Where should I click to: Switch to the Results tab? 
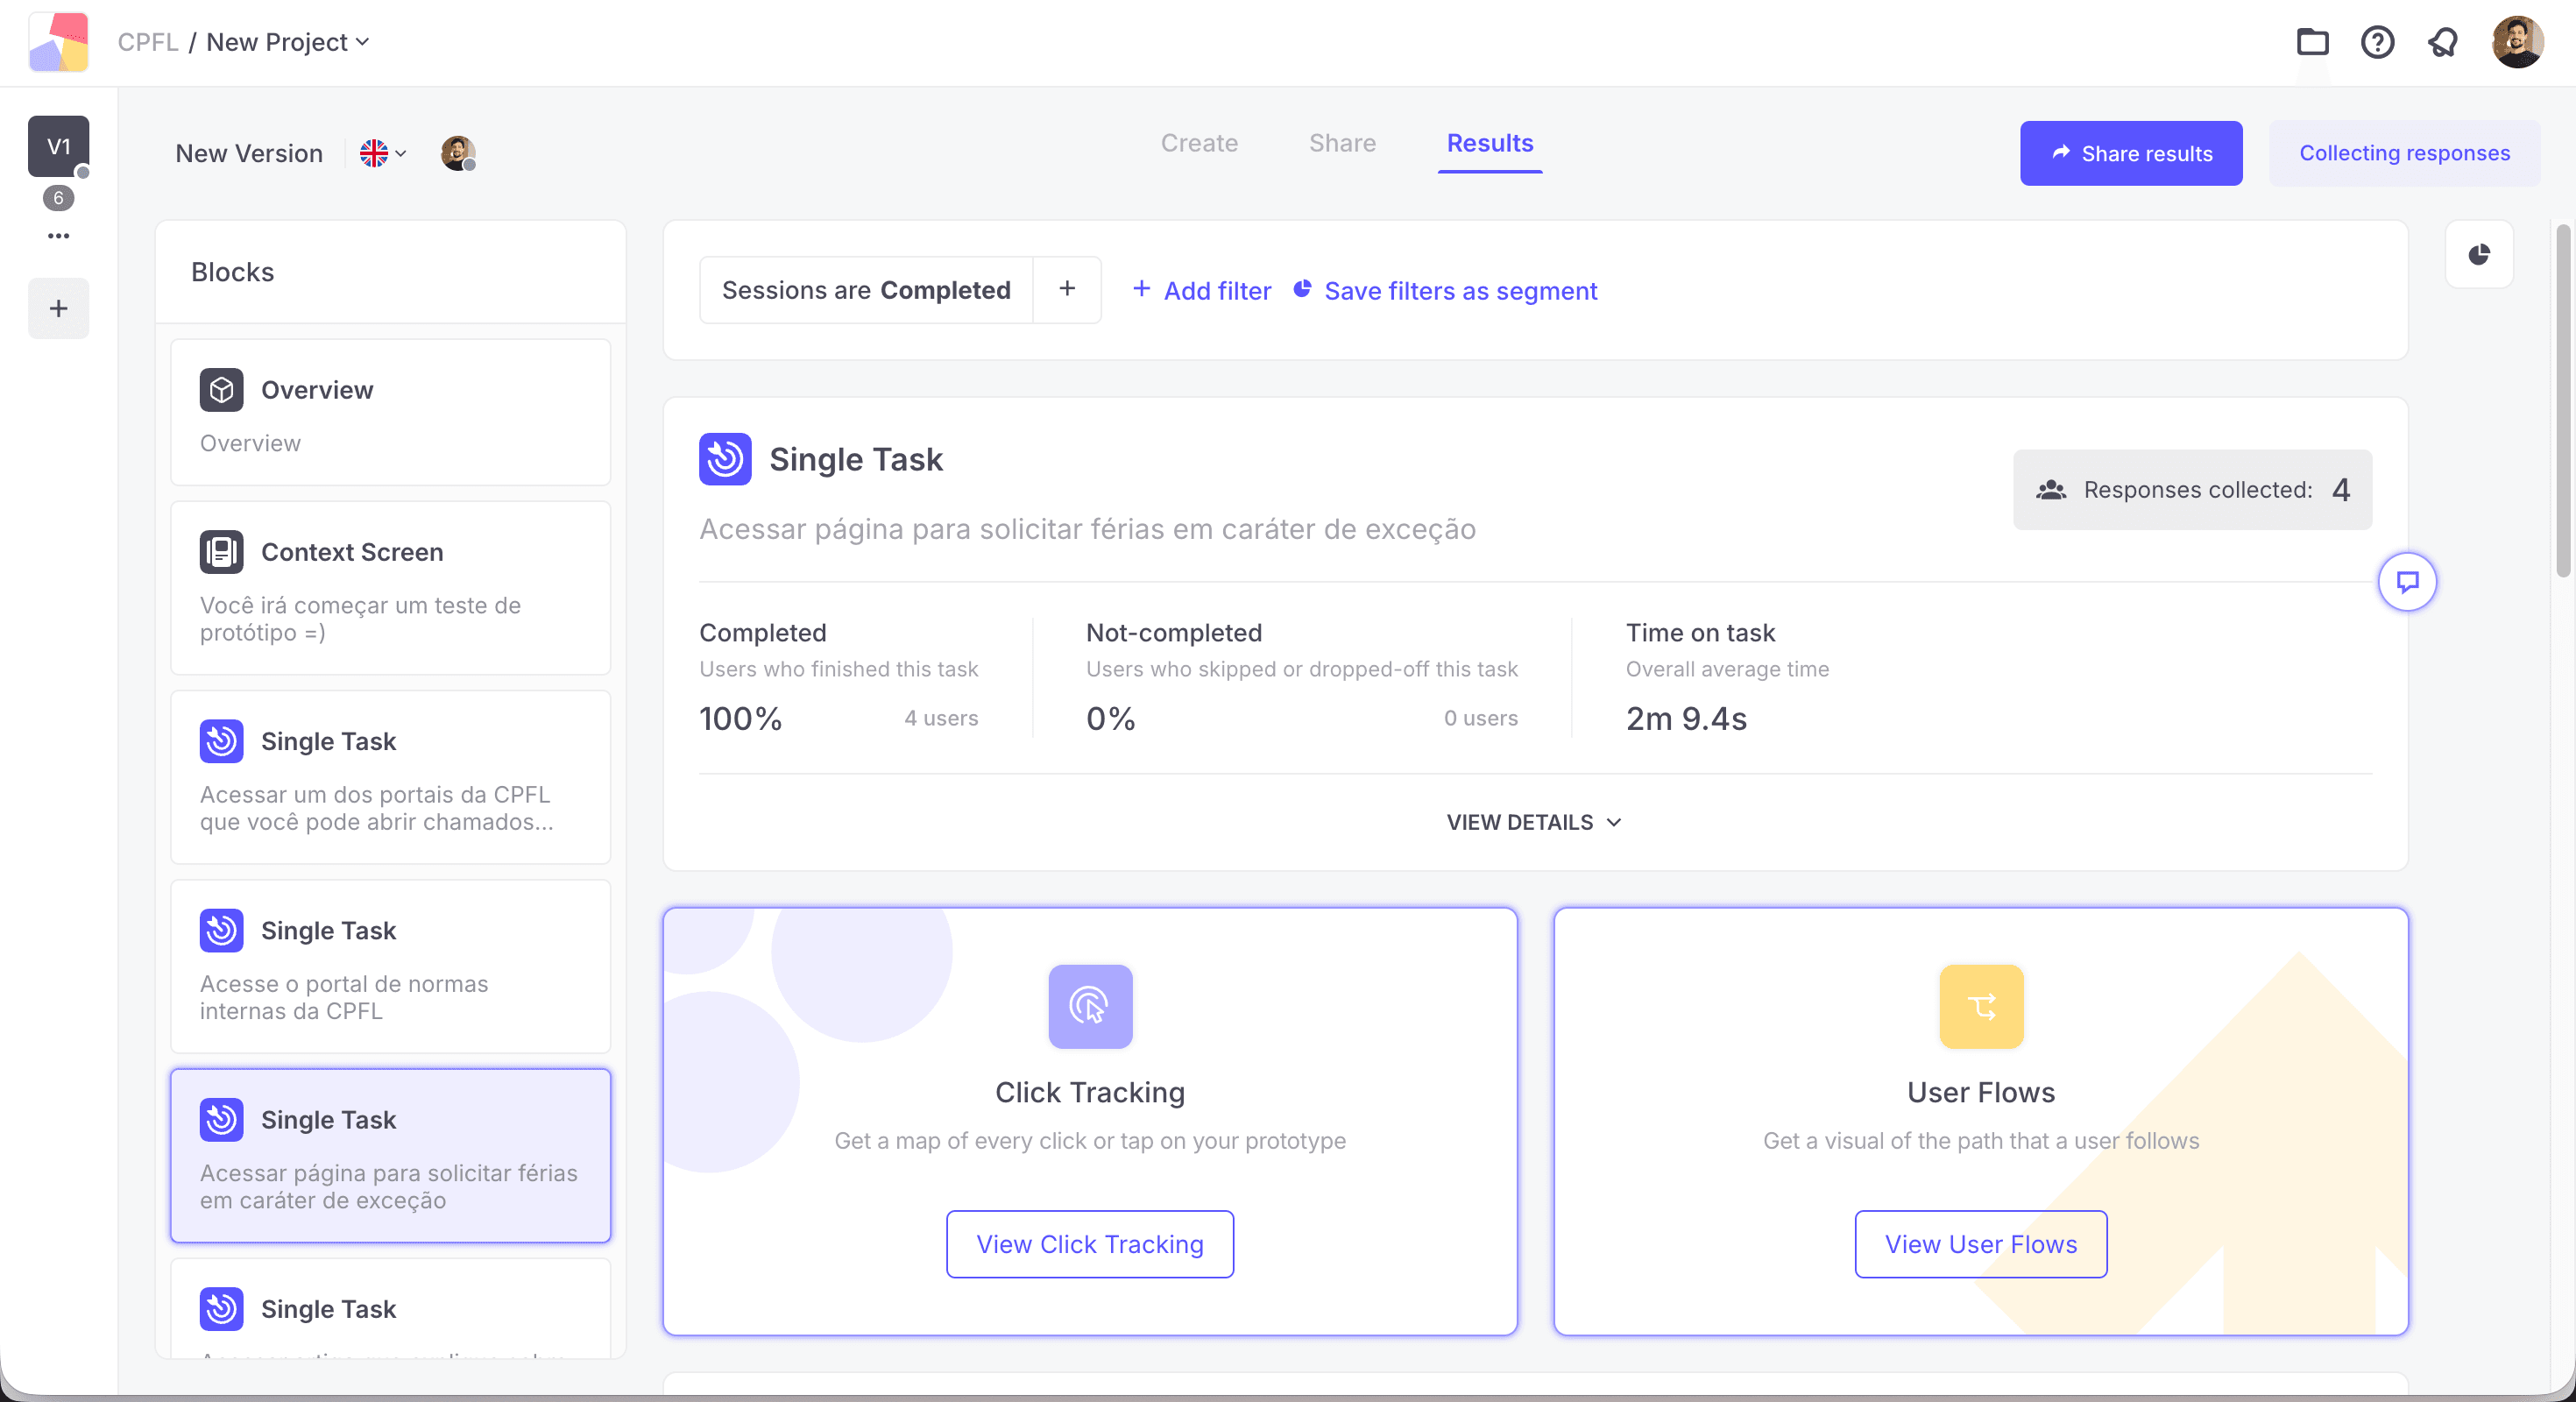tap(1490, 143)
